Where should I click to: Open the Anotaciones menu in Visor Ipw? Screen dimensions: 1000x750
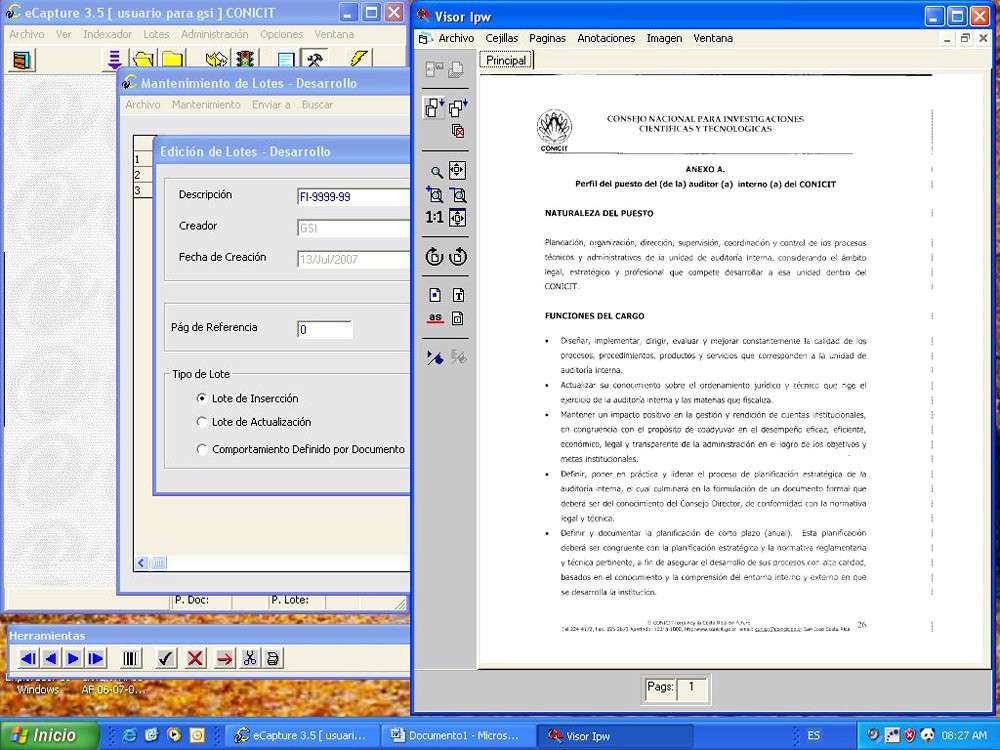click(606, 38)
